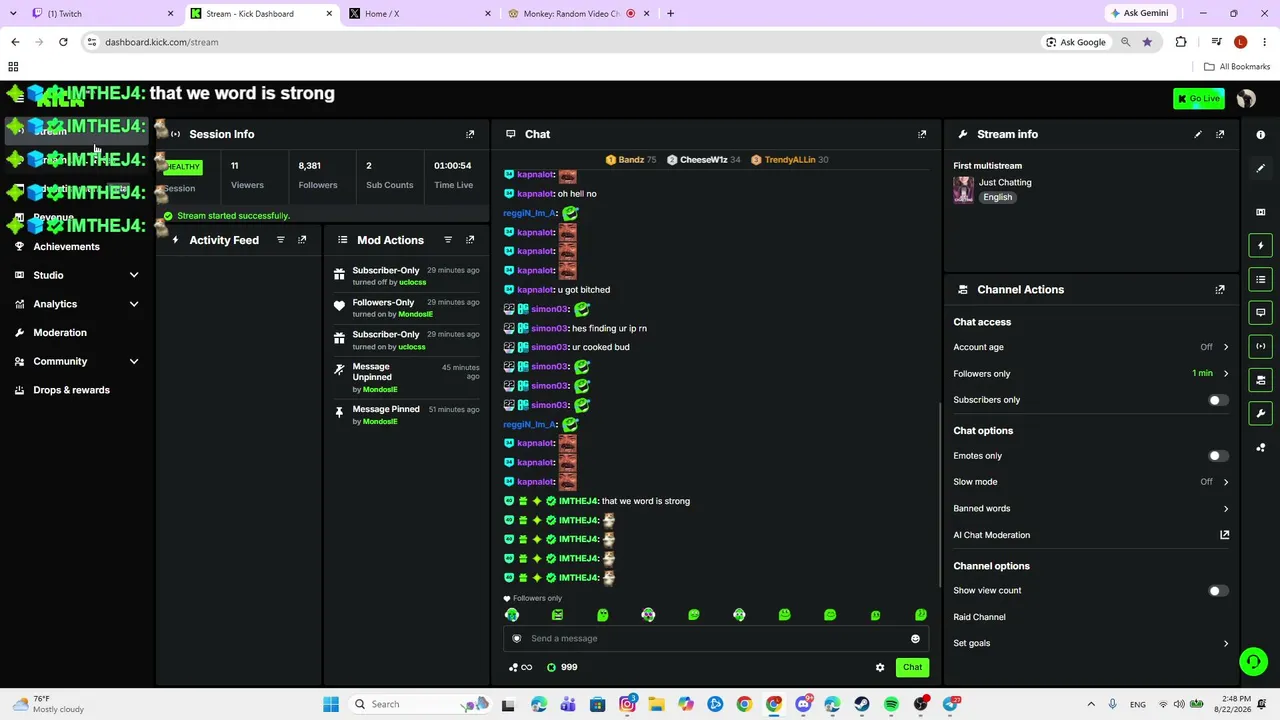Switch to the Home / X browser tab

[418, 14]
